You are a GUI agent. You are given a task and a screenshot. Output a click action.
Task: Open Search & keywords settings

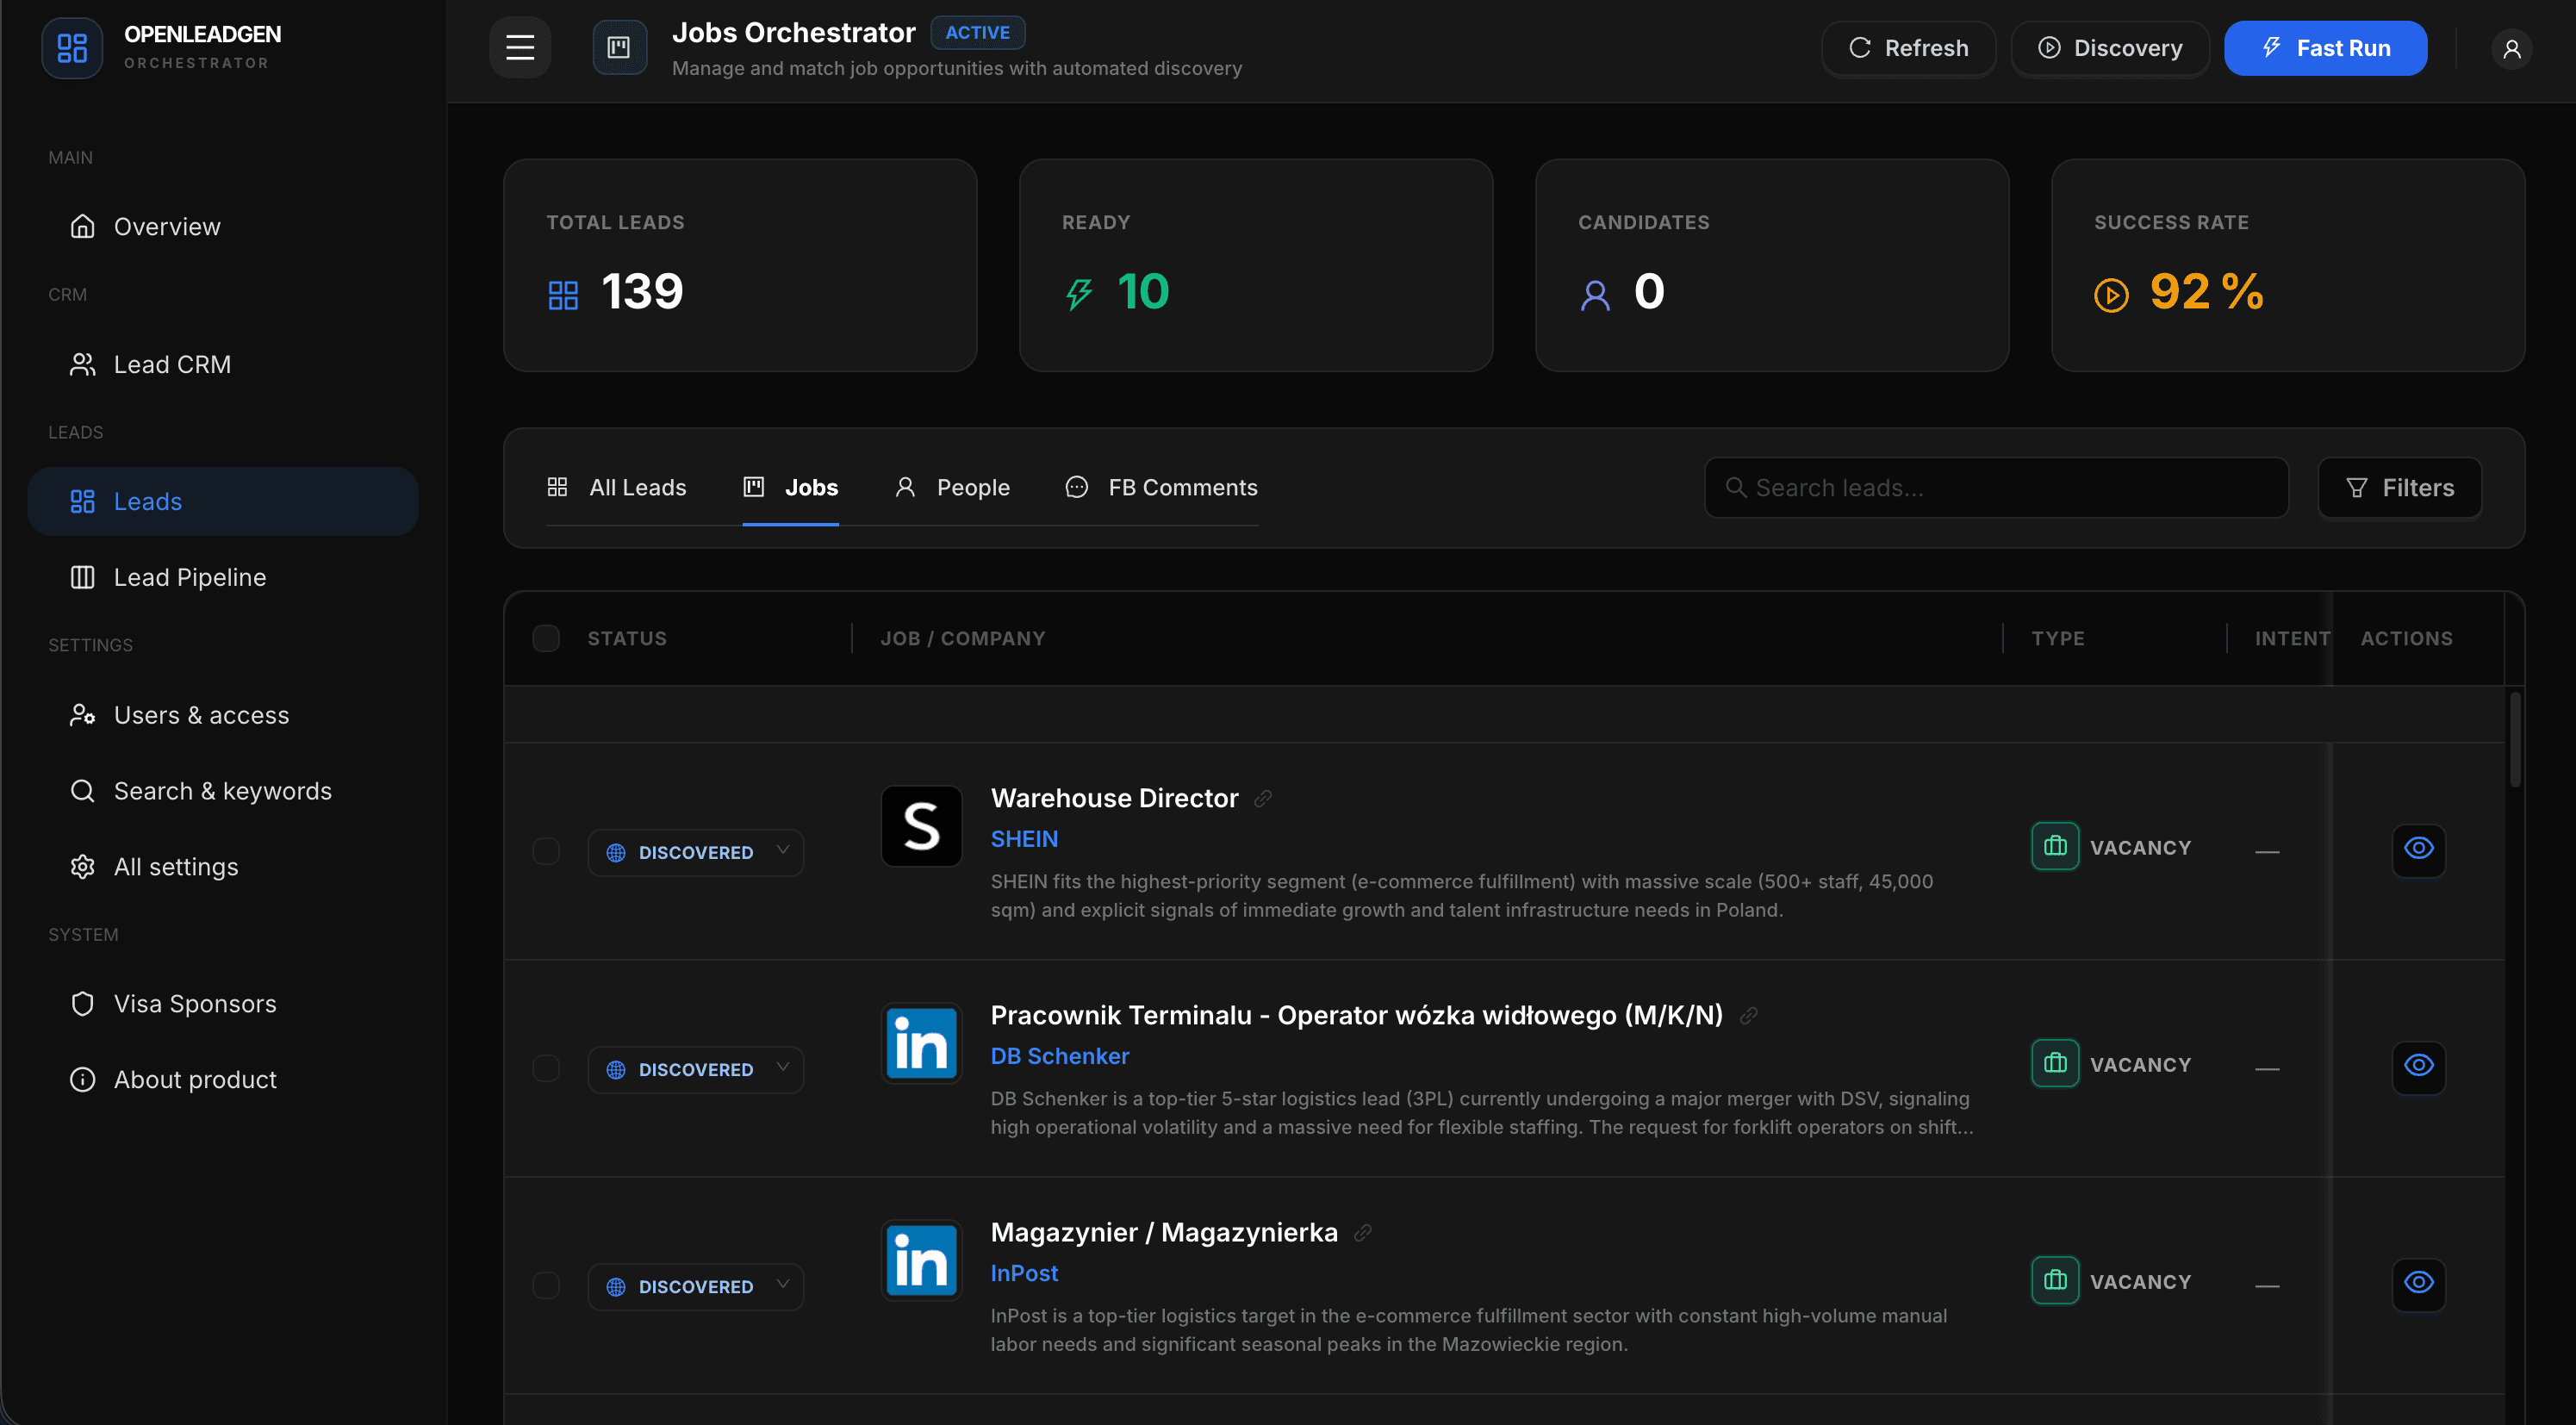(x=222, y=791)
